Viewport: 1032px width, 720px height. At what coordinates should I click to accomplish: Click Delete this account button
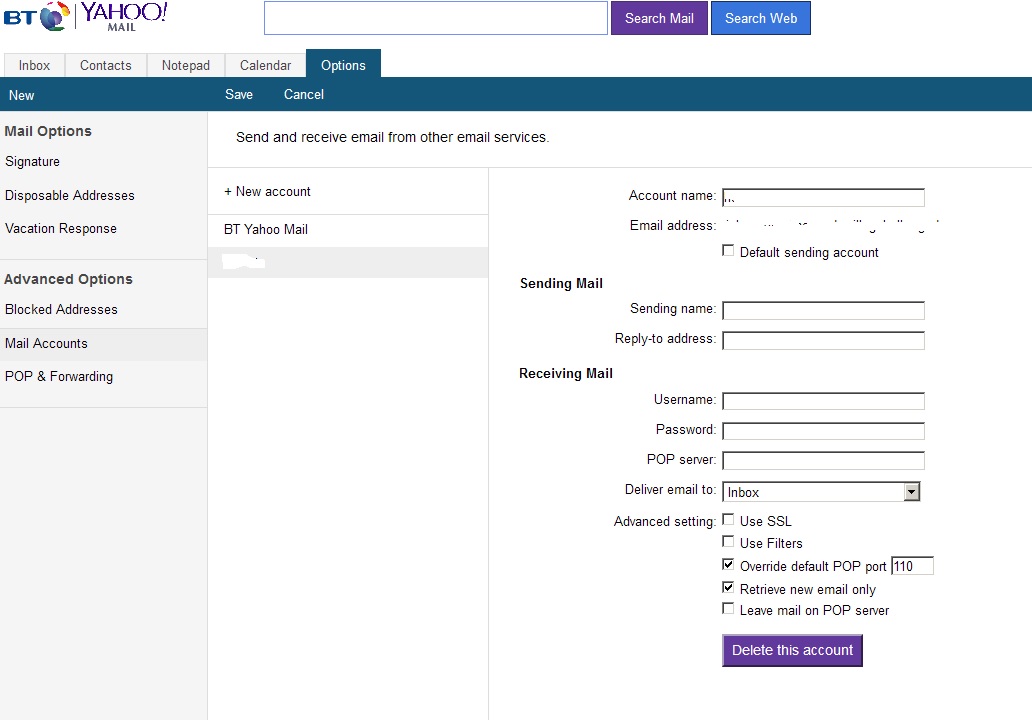pyautogui.click(x=792, y=650)
